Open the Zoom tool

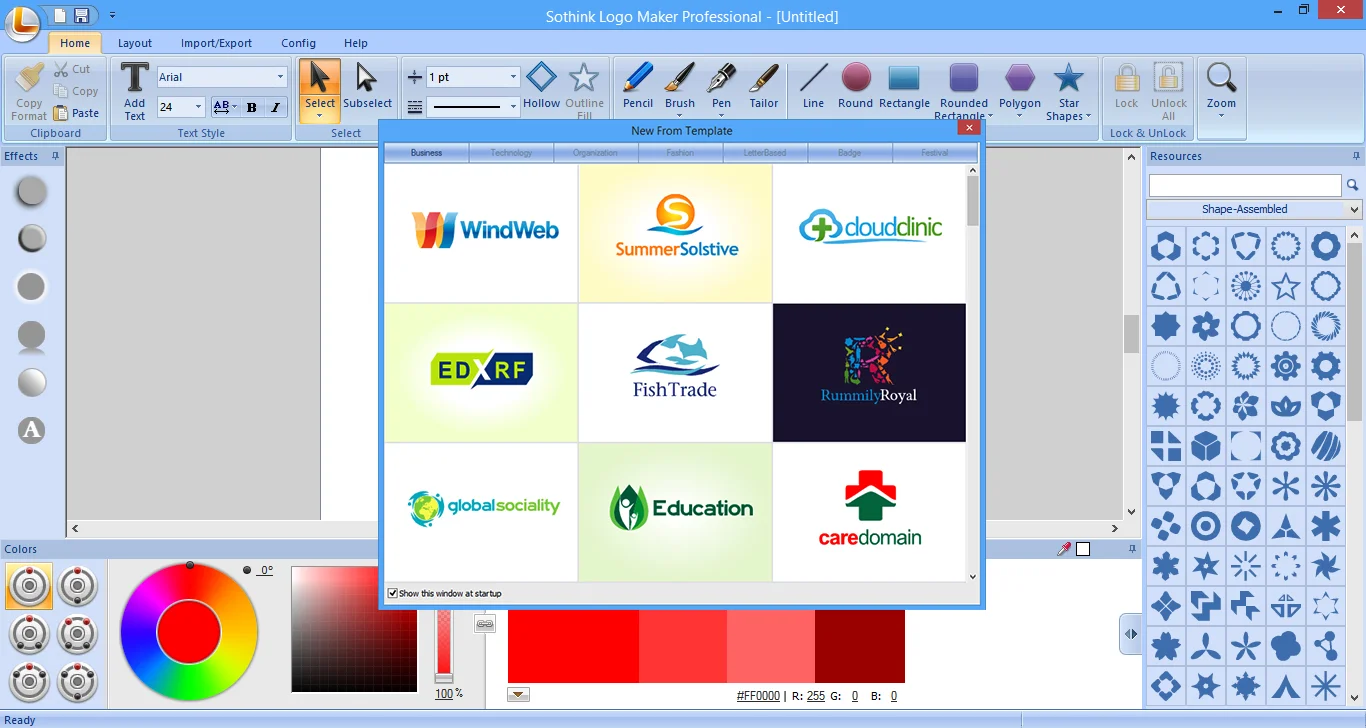[x=1221, y=90]
